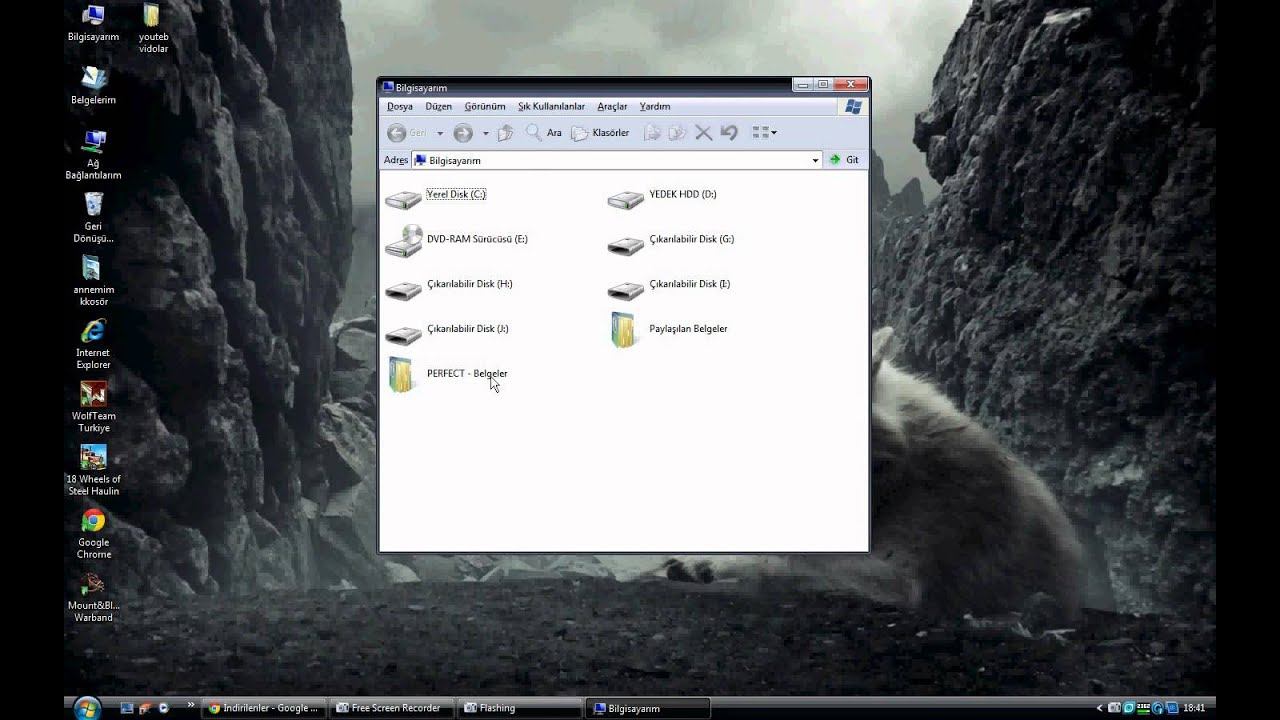Click the Copy To toolbar icon

point(677,132)
